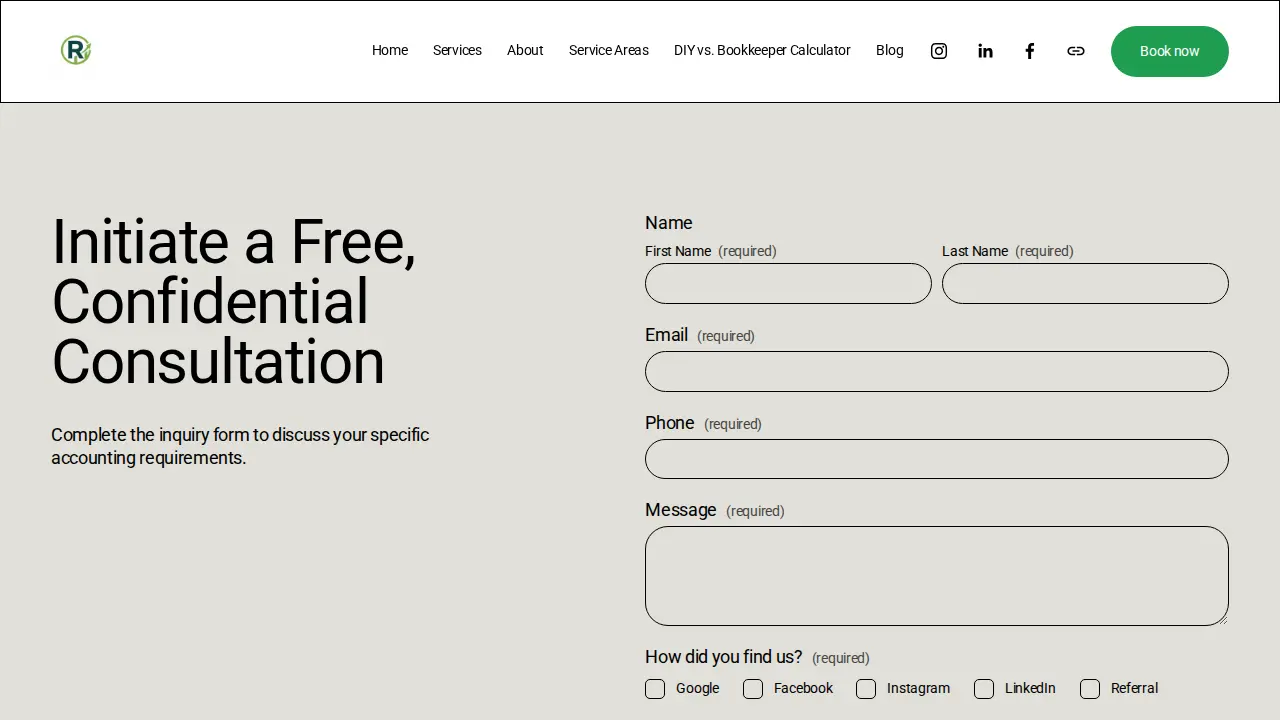Mark the Referral checkbox
The width and height of the screenshot is (1280, 720).
(x=1090, y=689)
